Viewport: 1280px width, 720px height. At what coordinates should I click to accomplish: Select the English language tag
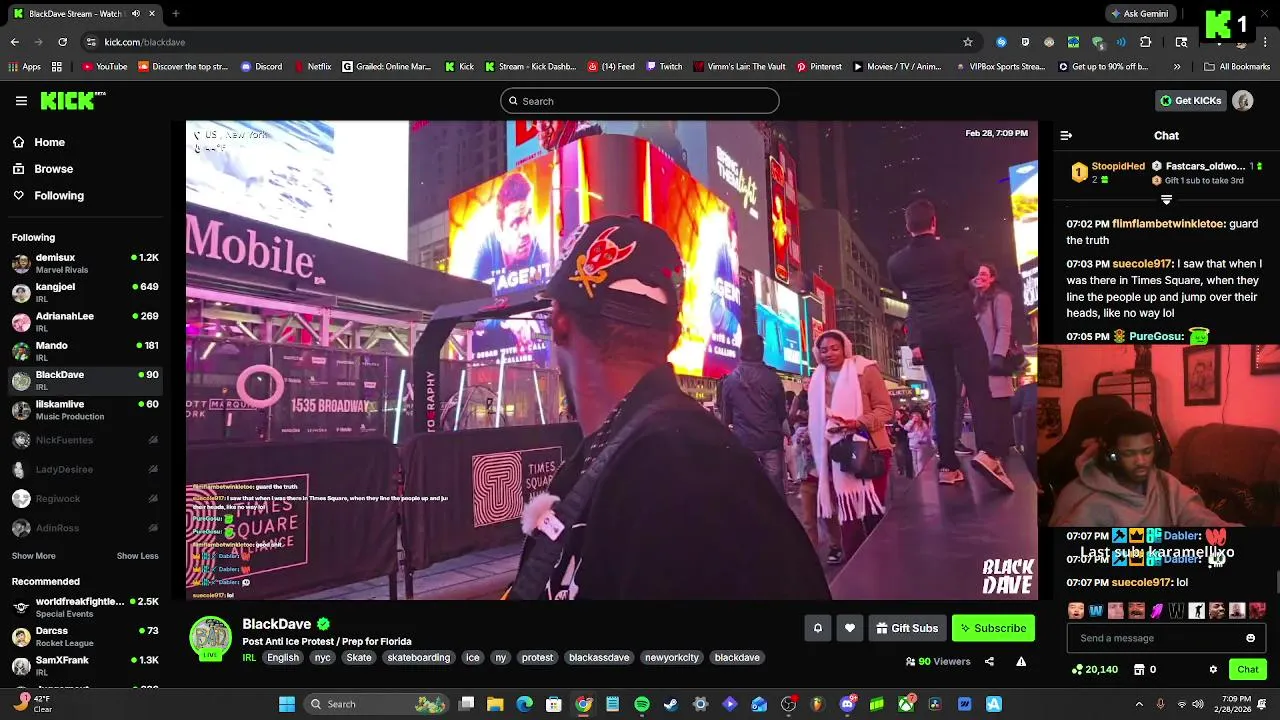coord(283,657)
